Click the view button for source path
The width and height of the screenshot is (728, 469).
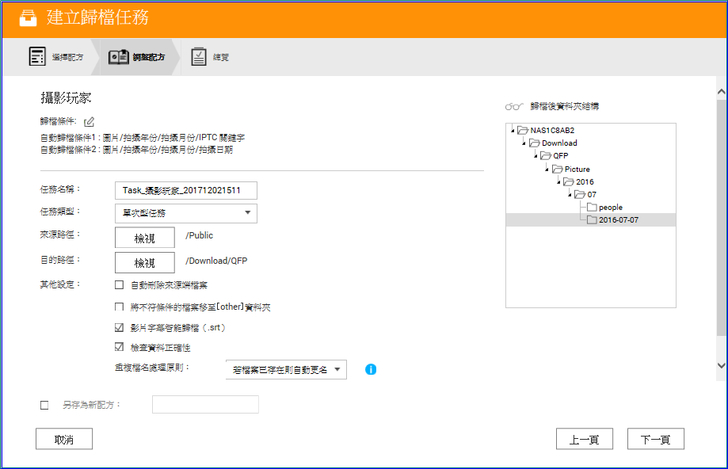pyautogui.click(x=145, y=238)
